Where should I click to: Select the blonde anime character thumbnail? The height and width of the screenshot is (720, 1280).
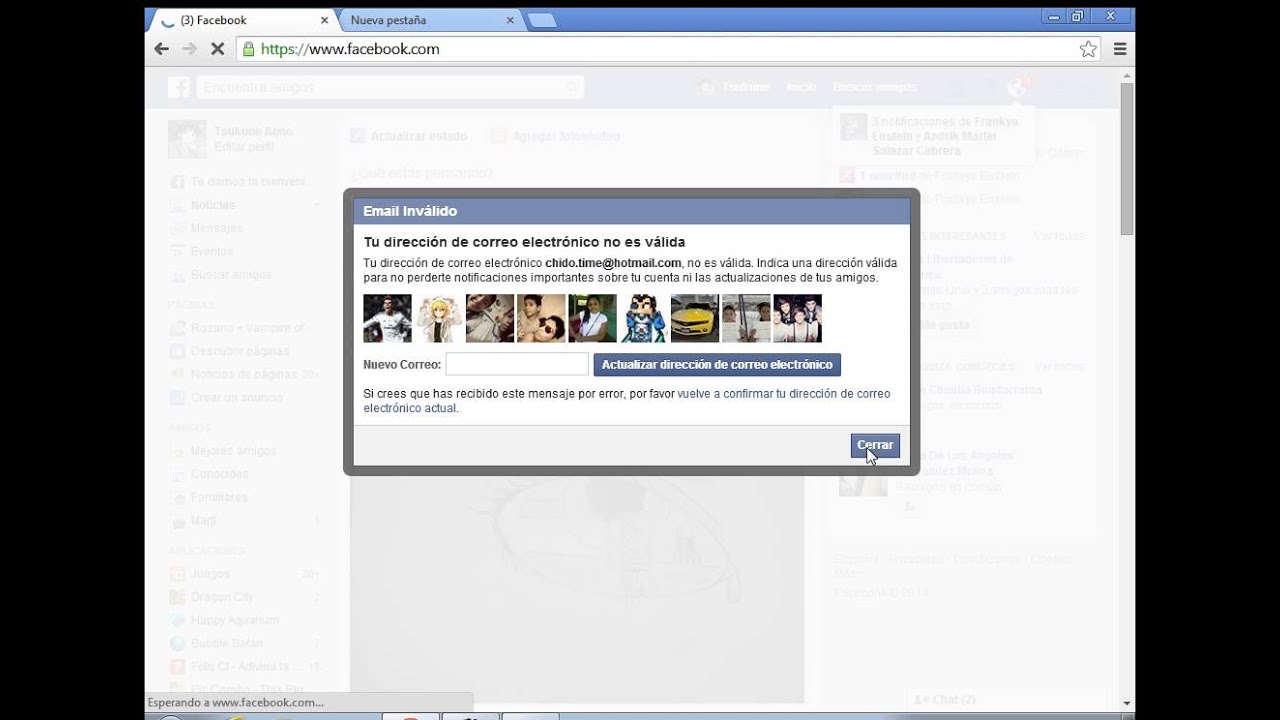[439, 319]
